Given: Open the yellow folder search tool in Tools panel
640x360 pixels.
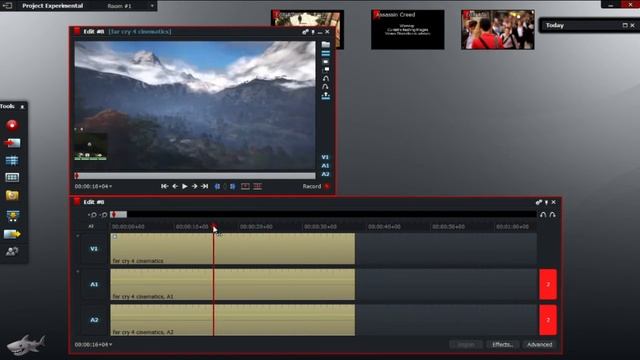Looking at the screenshot, I should coord(12,195).
